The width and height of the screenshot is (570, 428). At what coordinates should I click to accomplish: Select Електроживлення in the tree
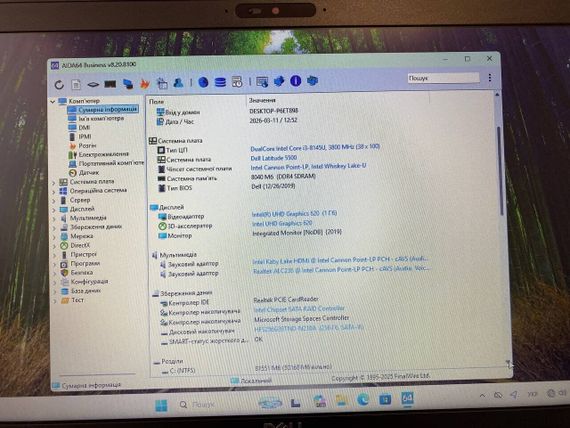tap(104, 155)
